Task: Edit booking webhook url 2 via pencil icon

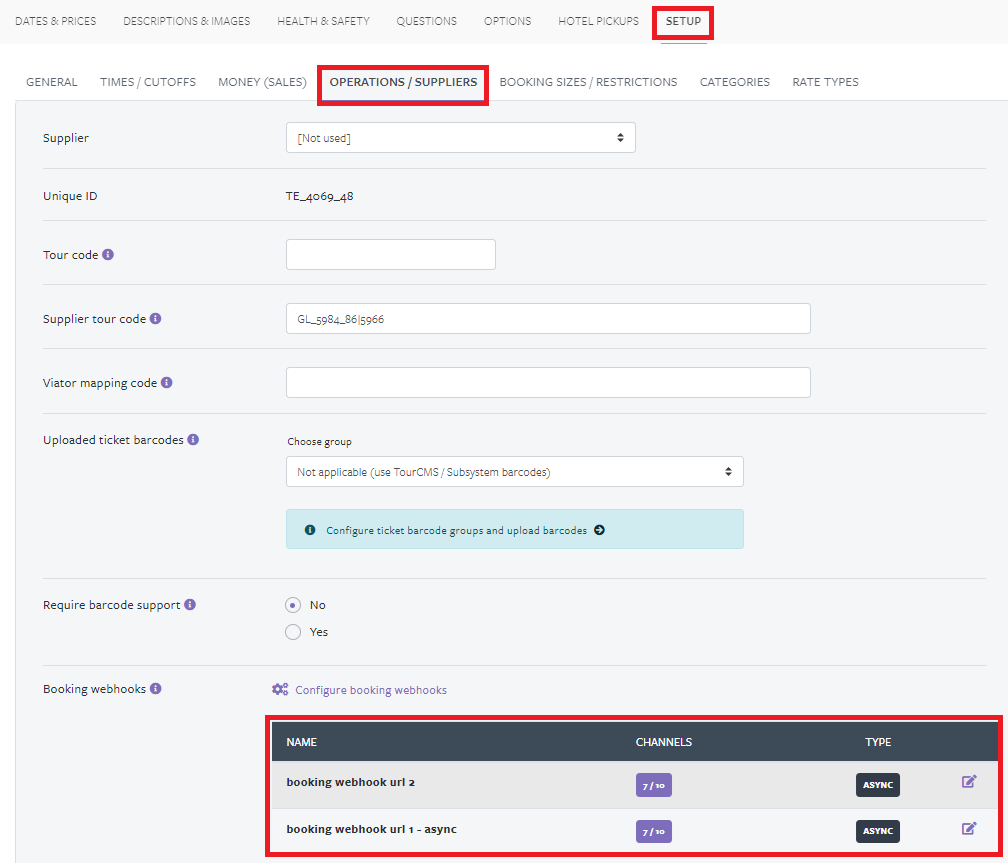Action: coord(968,782)
